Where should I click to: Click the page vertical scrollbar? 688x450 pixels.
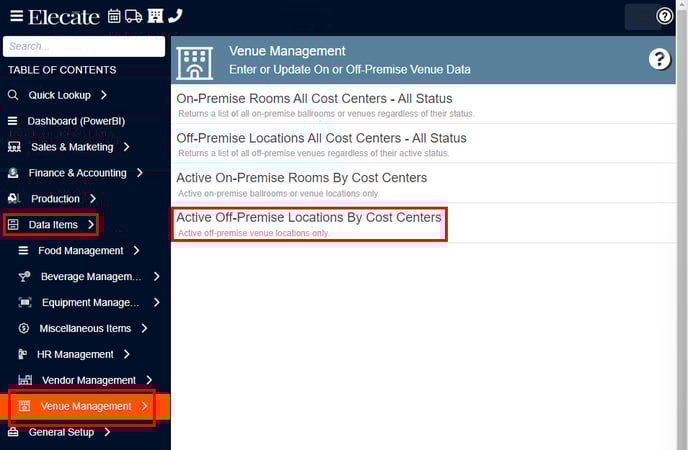click(x=681, y=225)
